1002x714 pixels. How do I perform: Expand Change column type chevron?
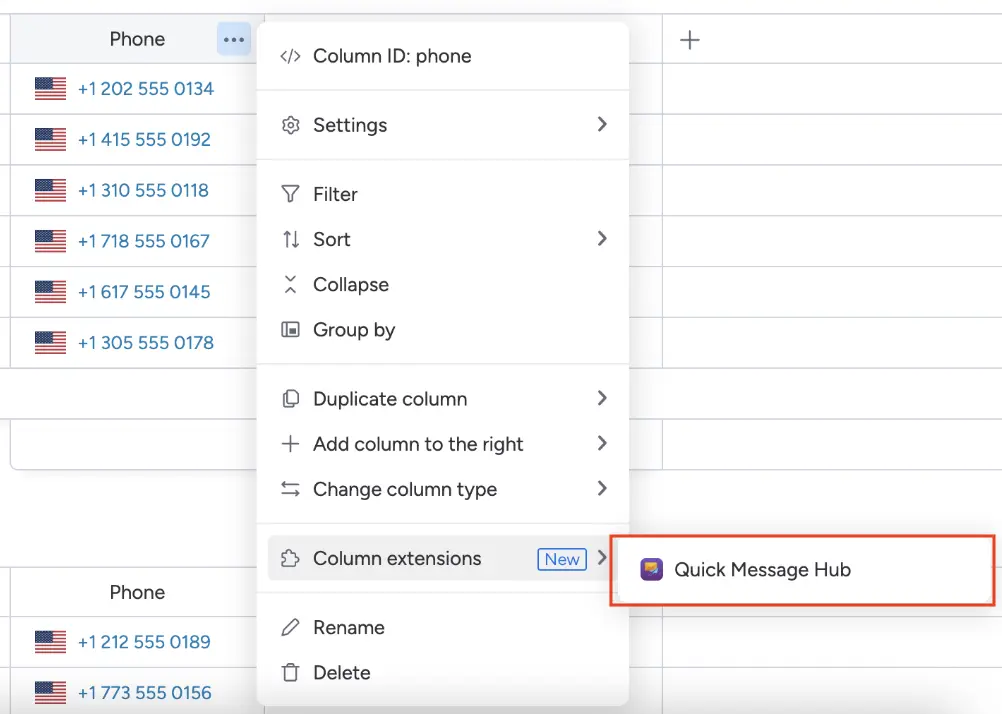[602, 489]
